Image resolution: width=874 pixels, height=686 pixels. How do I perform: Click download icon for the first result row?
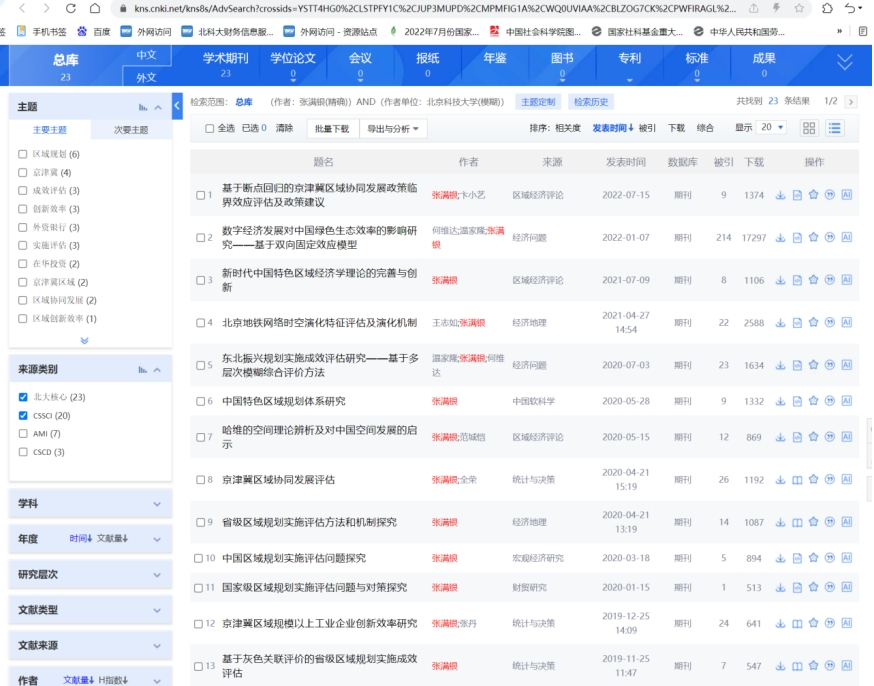pos(781,195)
